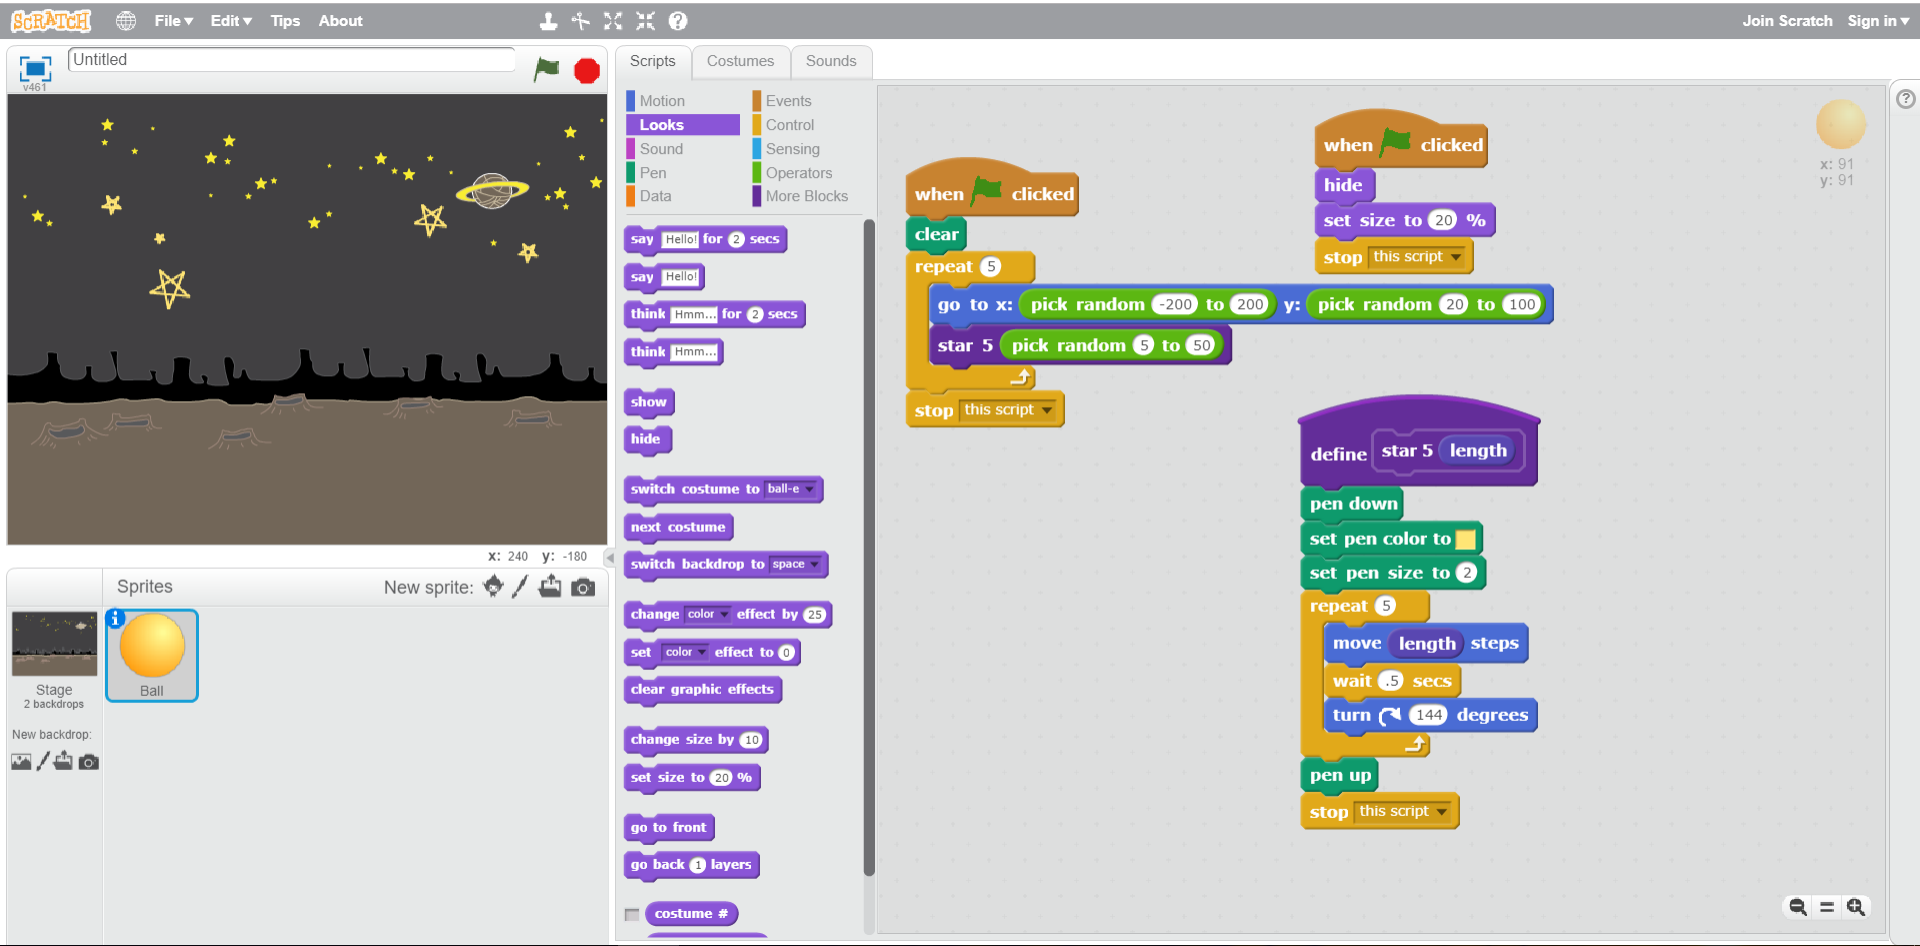Open info for the Ball sprite
The width and height of the screenshot is (1920, 946).
click(116, 619)
